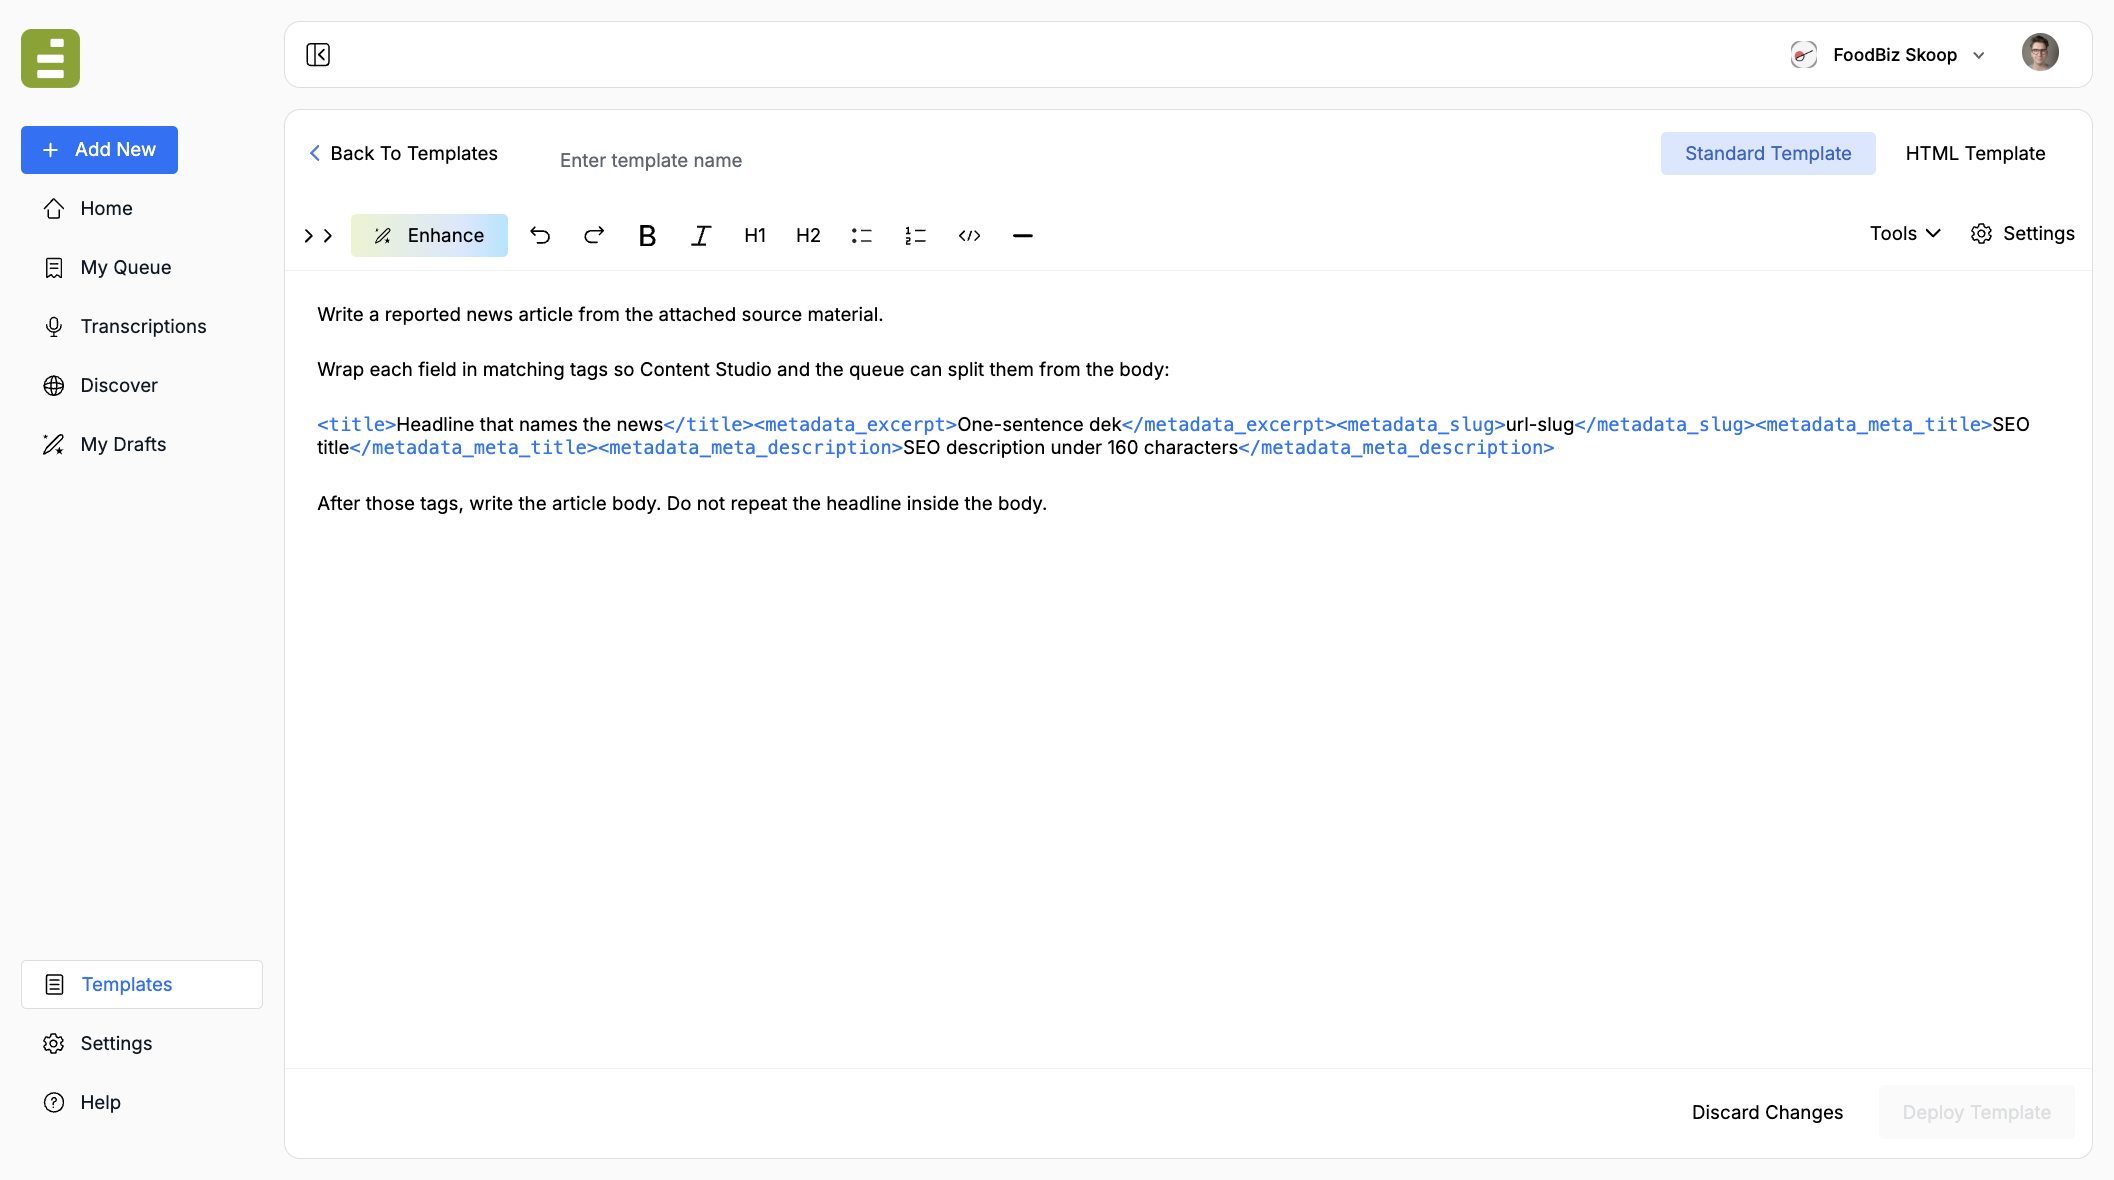Click Discard Changes
The width and height of the screenshot is (2114, 1180).
pos(1767,1112)
